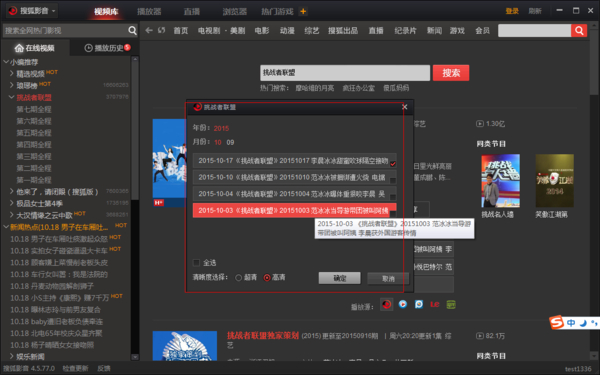600x375 pixels.
Task: Click the left panel search magnifier icon
Action: tap(132, 30)
